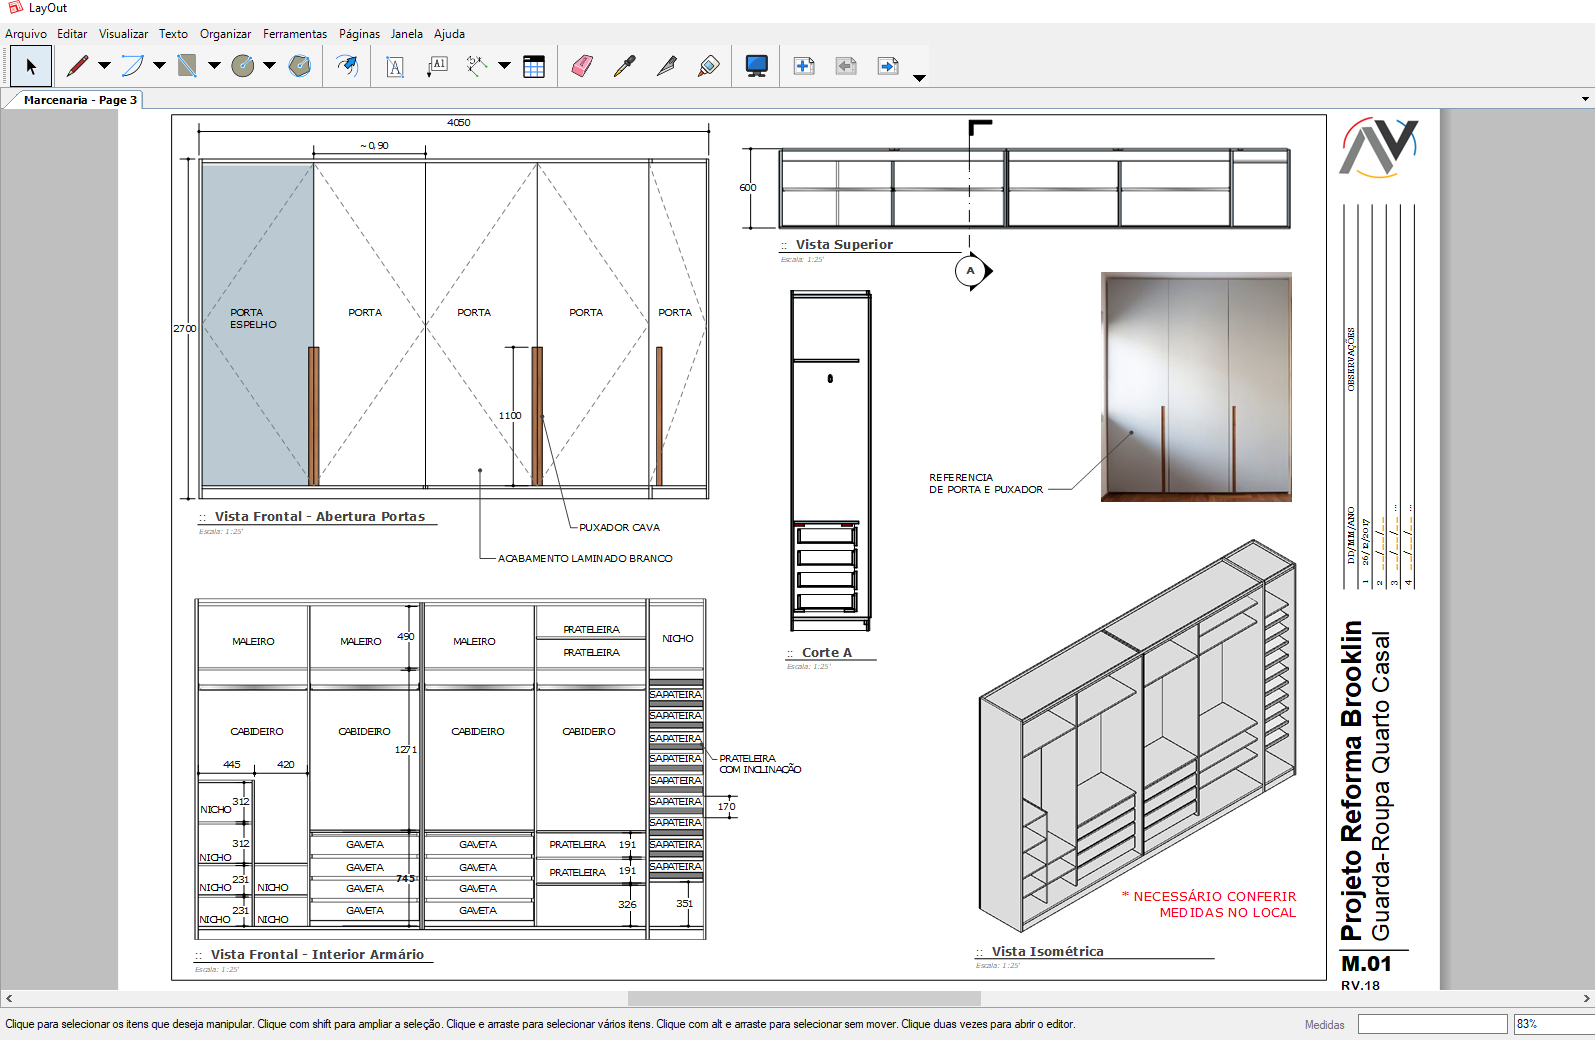Open the Páginas menu

tap(359, 34)
